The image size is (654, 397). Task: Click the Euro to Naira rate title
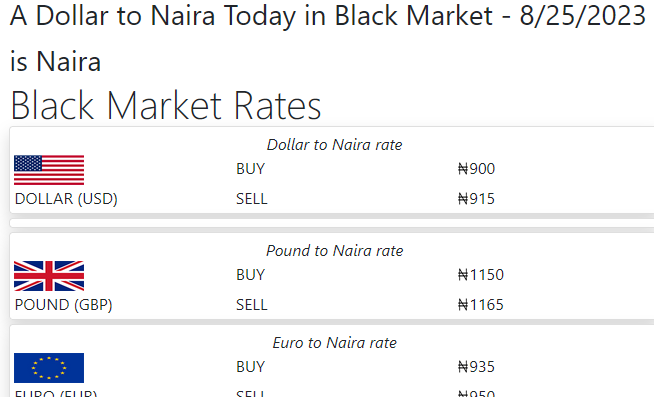coord(335,343)
